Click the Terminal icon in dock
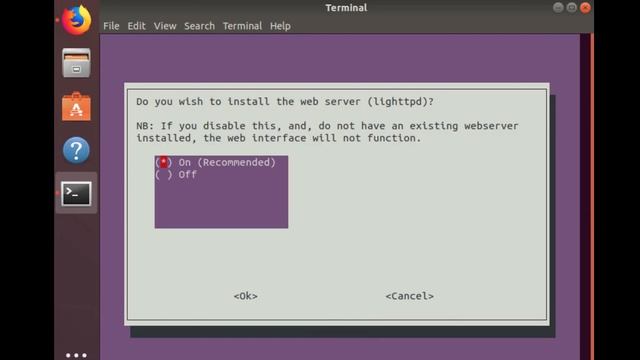The image size is (640, 360). tap(76, 193)
